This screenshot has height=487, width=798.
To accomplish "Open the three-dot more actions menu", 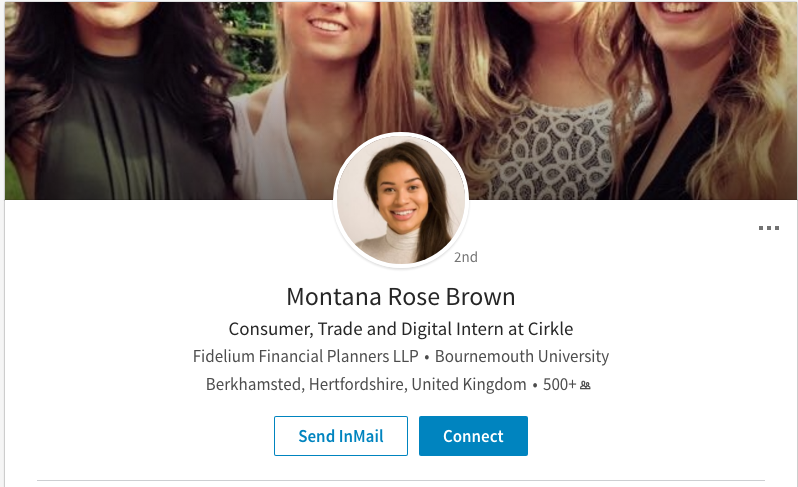I will click(x=768, y=228).
